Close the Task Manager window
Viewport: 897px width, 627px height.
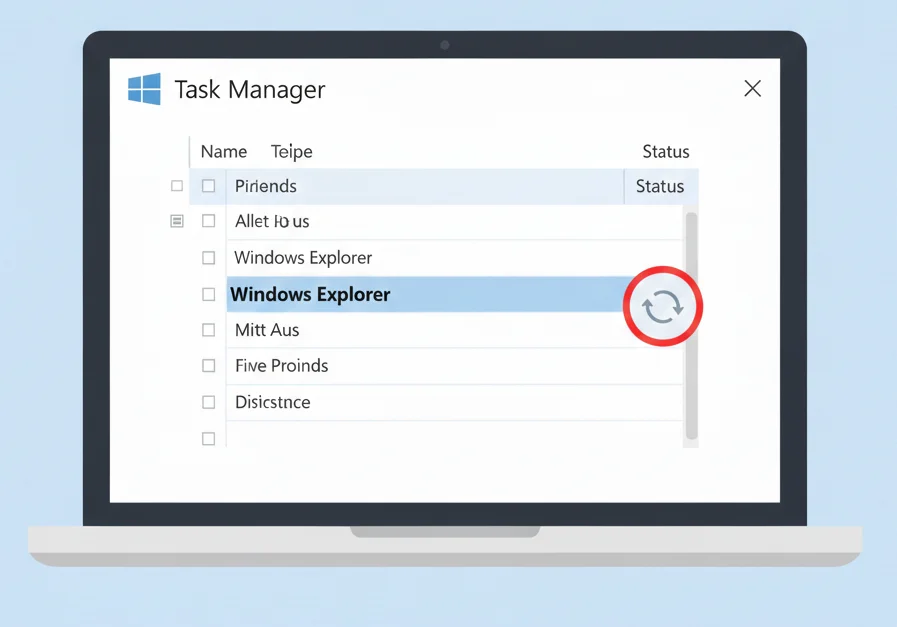pos(752,88)
